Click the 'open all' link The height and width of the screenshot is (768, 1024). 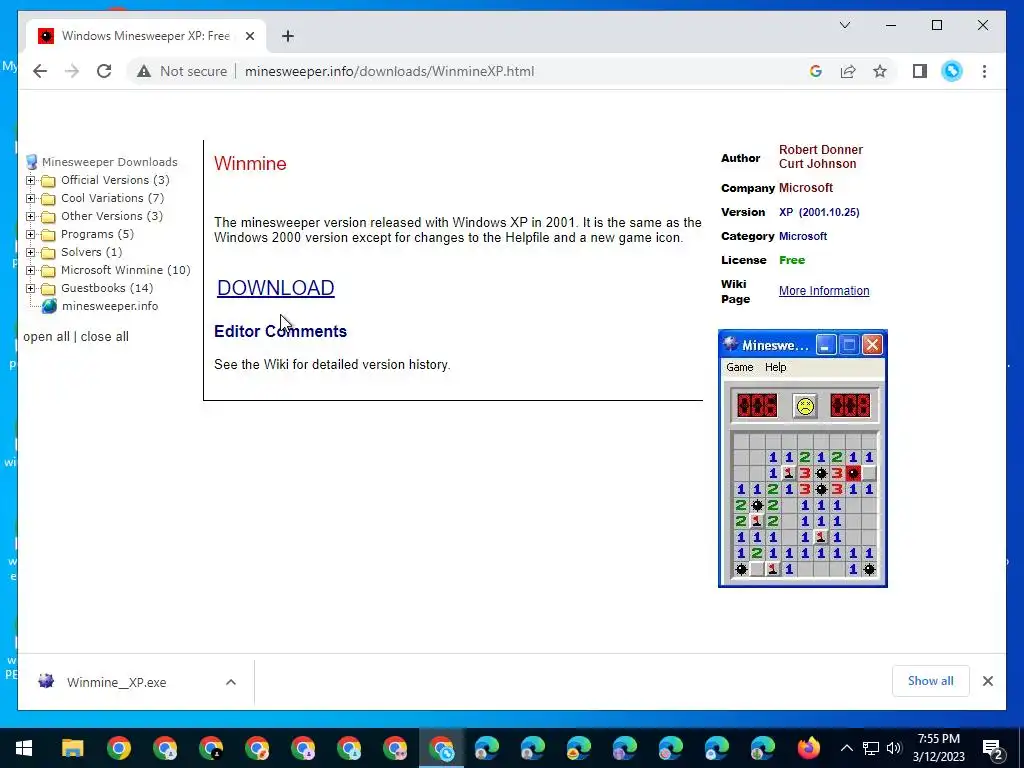pyautogui.click(x=46, y=336)
